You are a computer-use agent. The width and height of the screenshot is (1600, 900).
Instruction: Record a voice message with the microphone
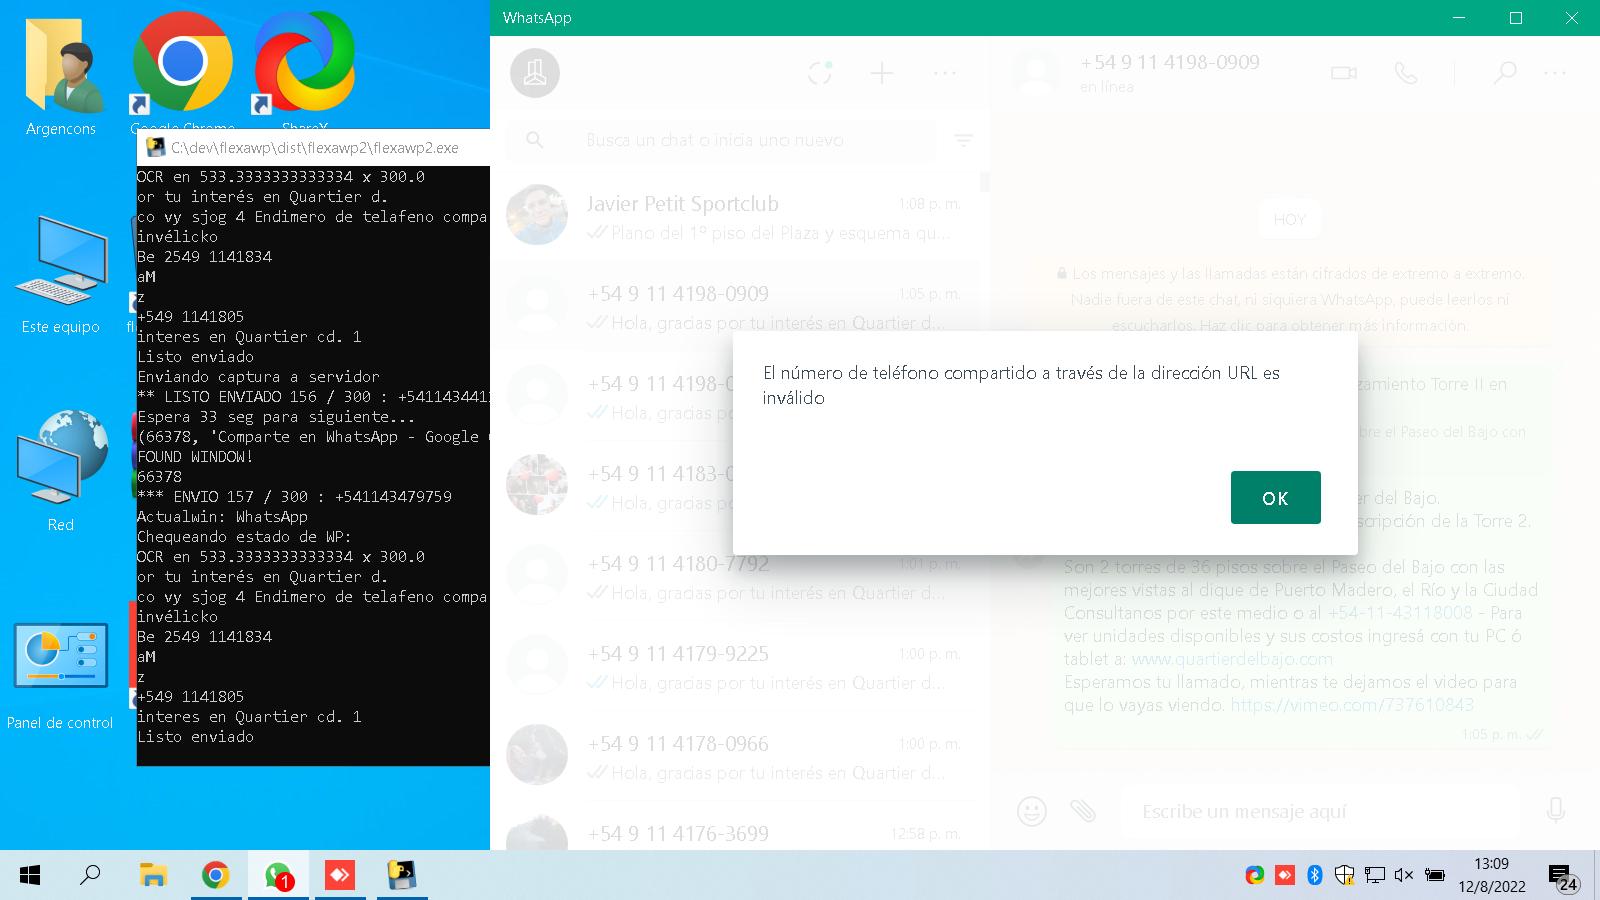[1556, 810]
